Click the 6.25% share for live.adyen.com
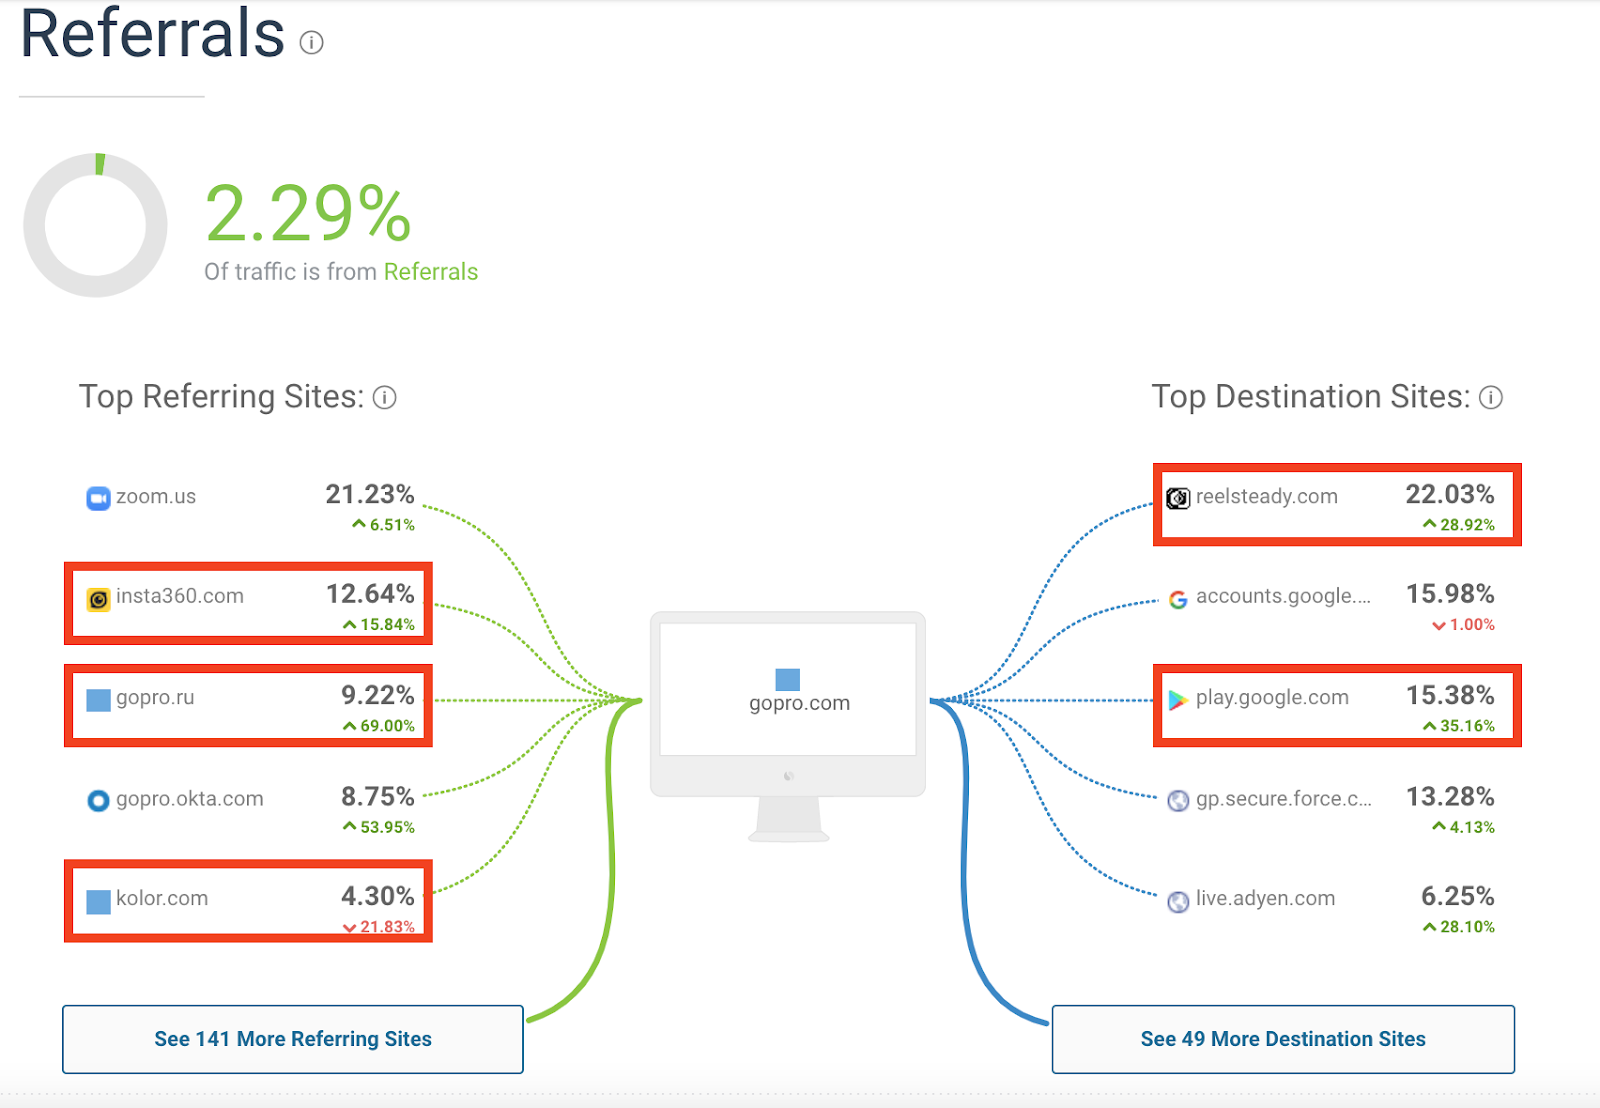This screenshot has width=1600, height=1108. [1458, 896]
